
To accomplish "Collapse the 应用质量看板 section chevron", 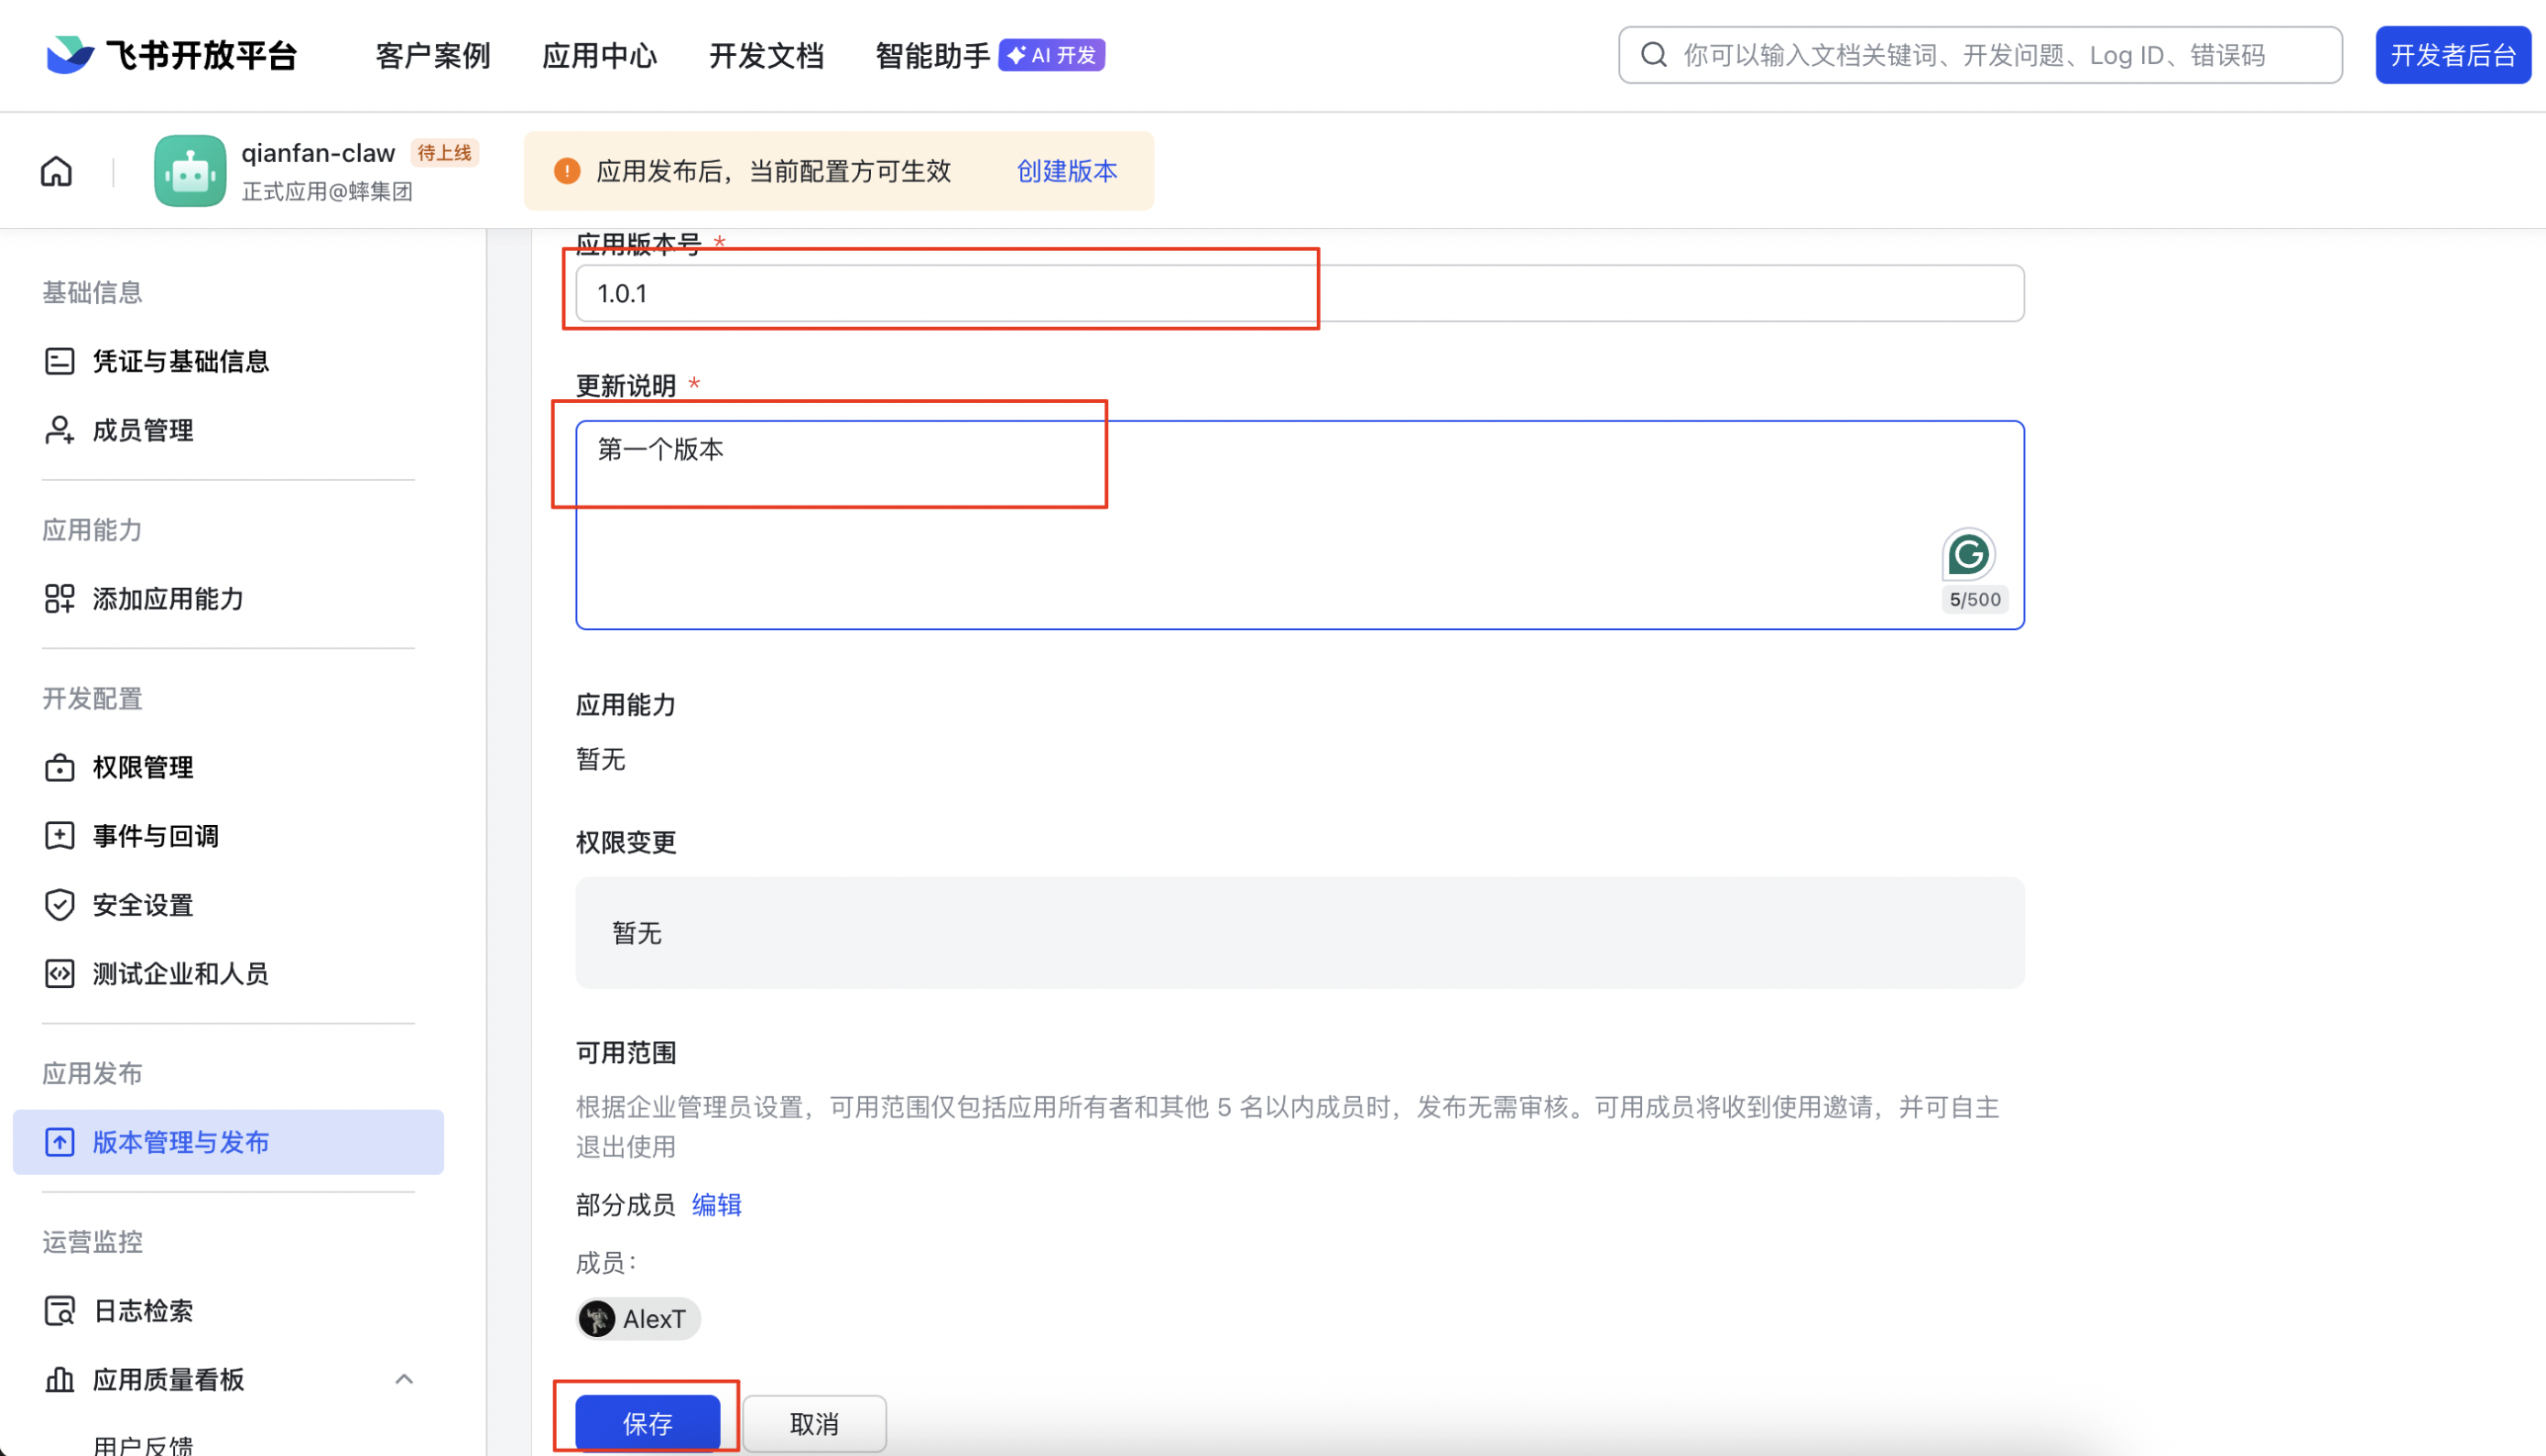I will (x=404, y=1380).
